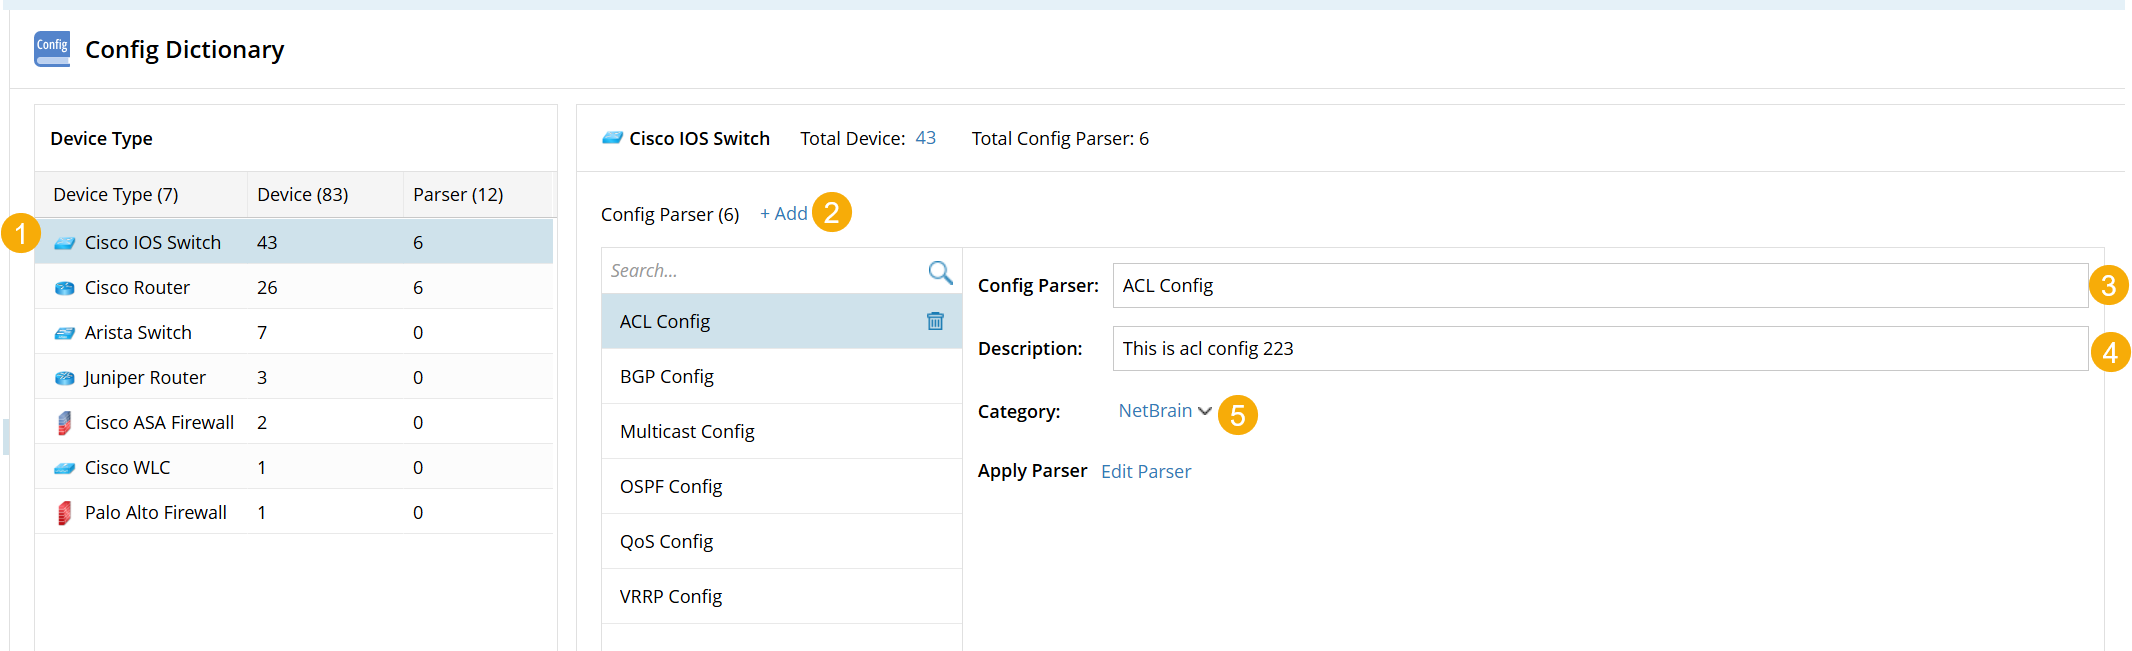Select OSPF Config parser
The image size is (2132, 651).
(x=671, y=487)
